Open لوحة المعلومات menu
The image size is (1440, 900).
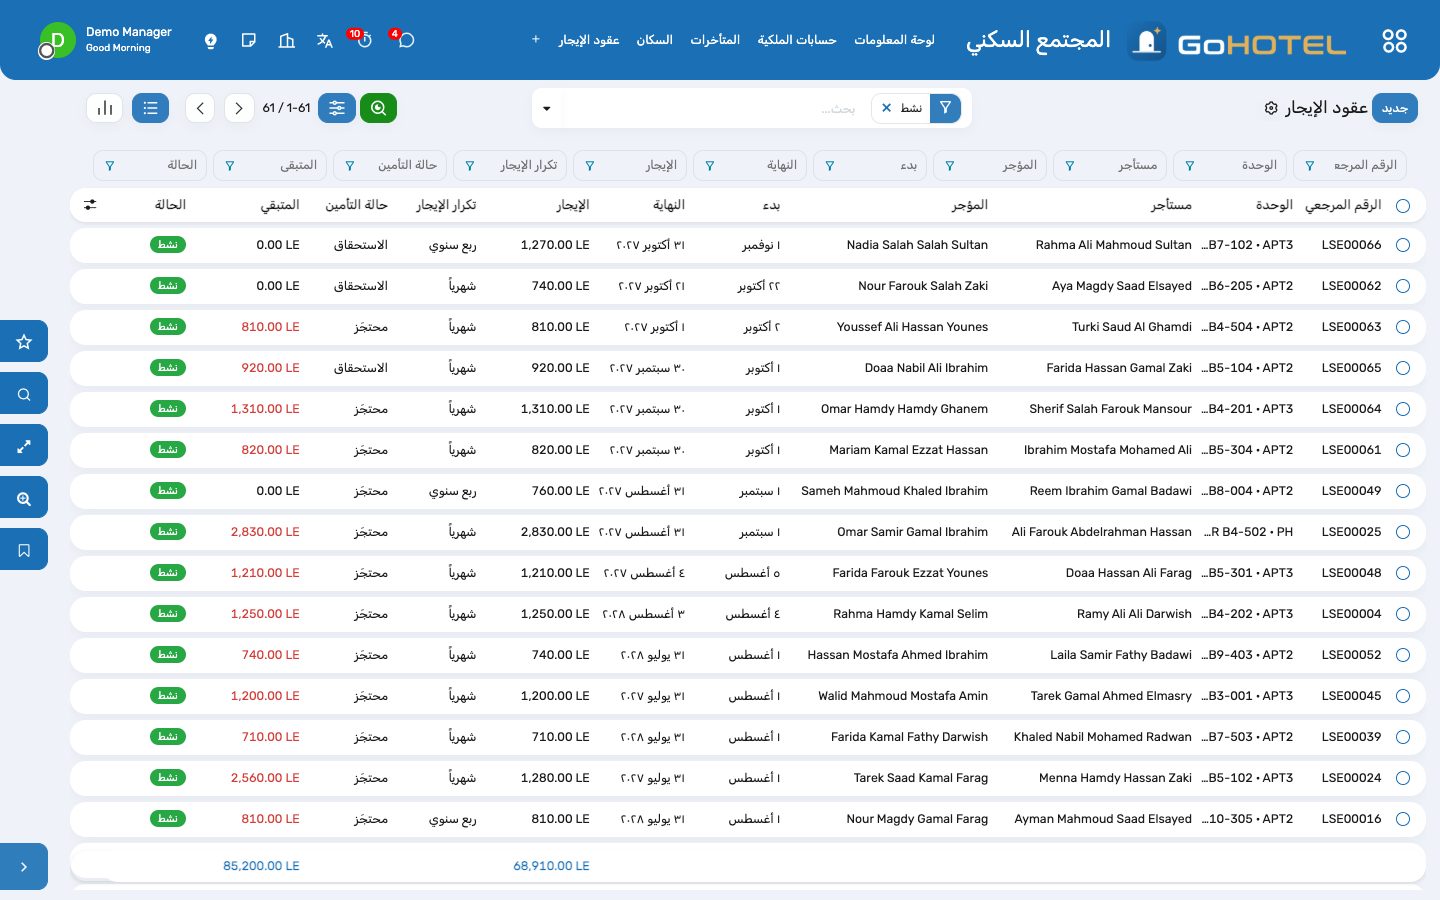coord(894,40)
